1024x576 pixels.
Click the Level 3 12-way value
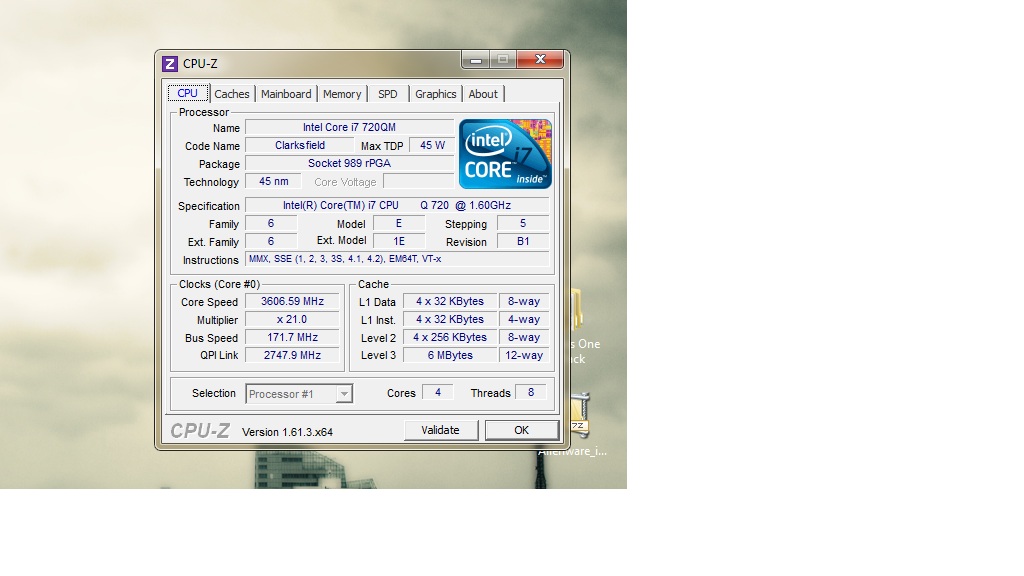(524, 355)
